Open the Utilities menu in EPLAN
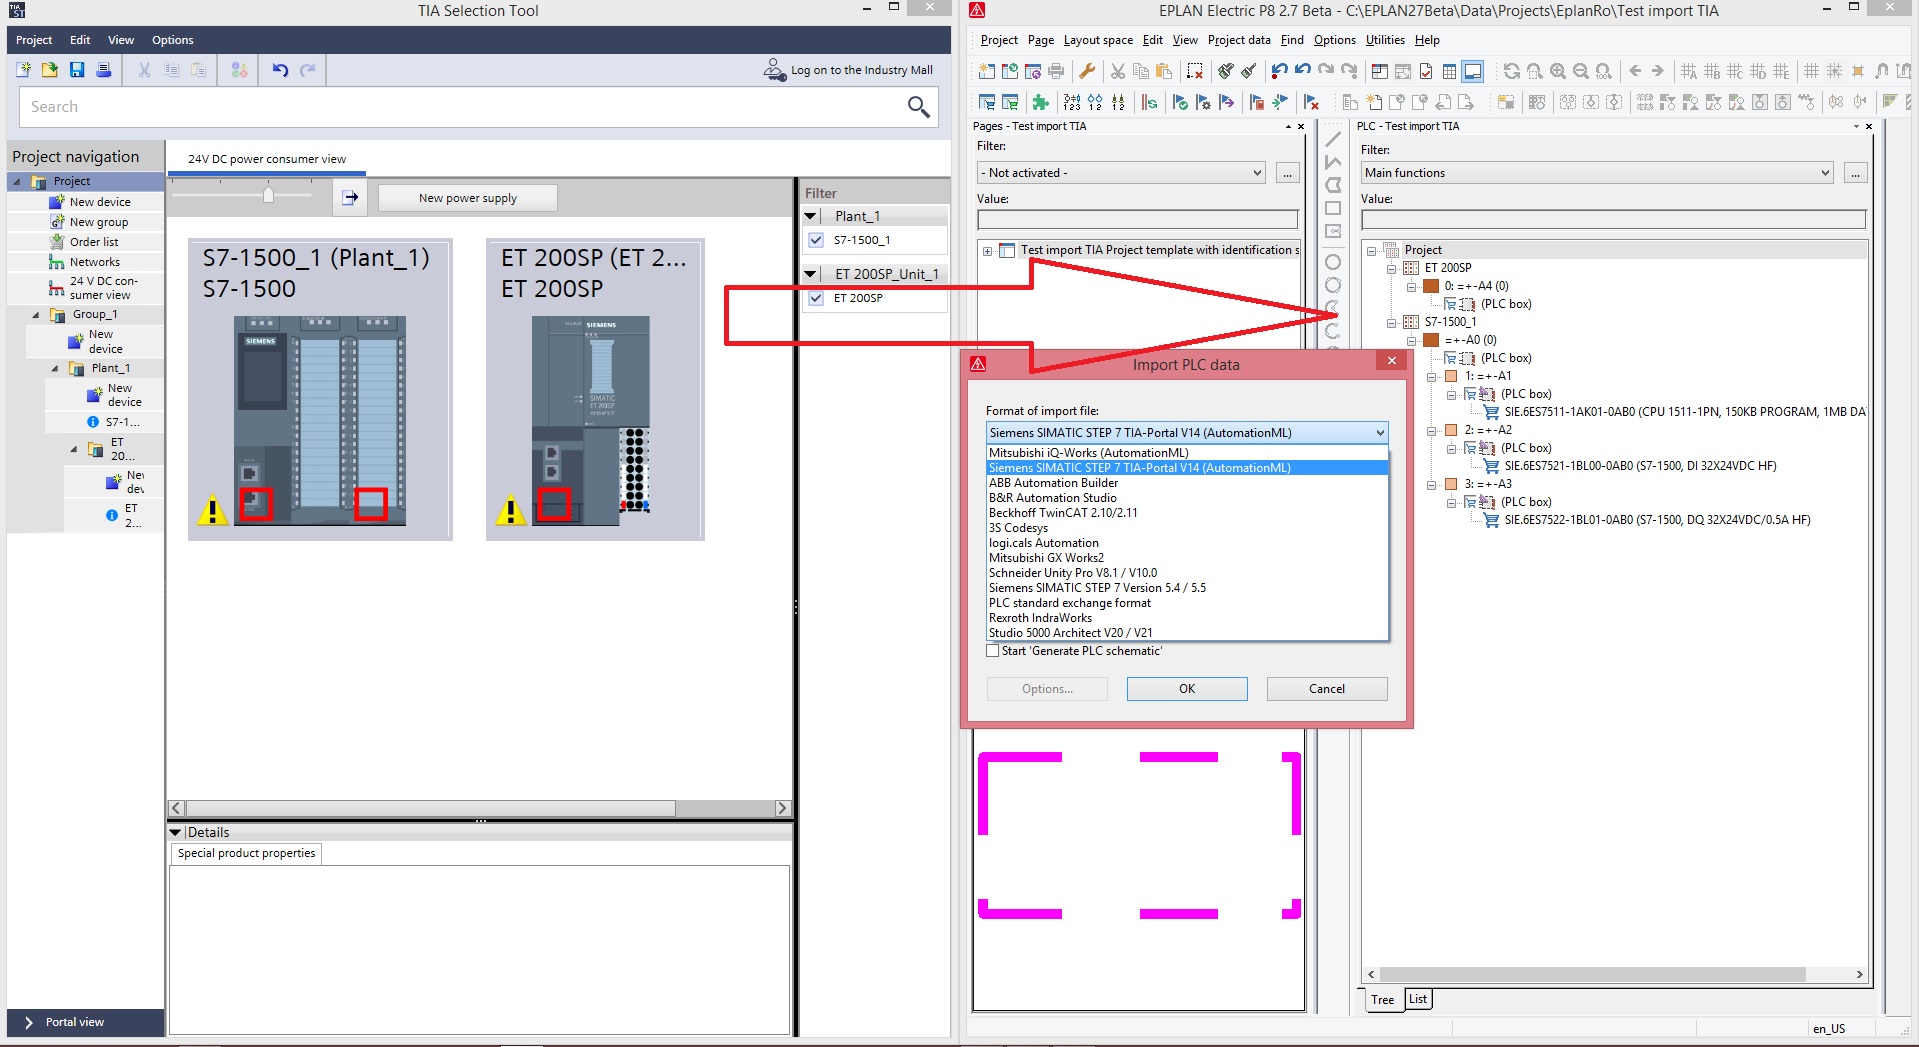This screenshot has width=1919, height=1047. tap(1385, 40)
